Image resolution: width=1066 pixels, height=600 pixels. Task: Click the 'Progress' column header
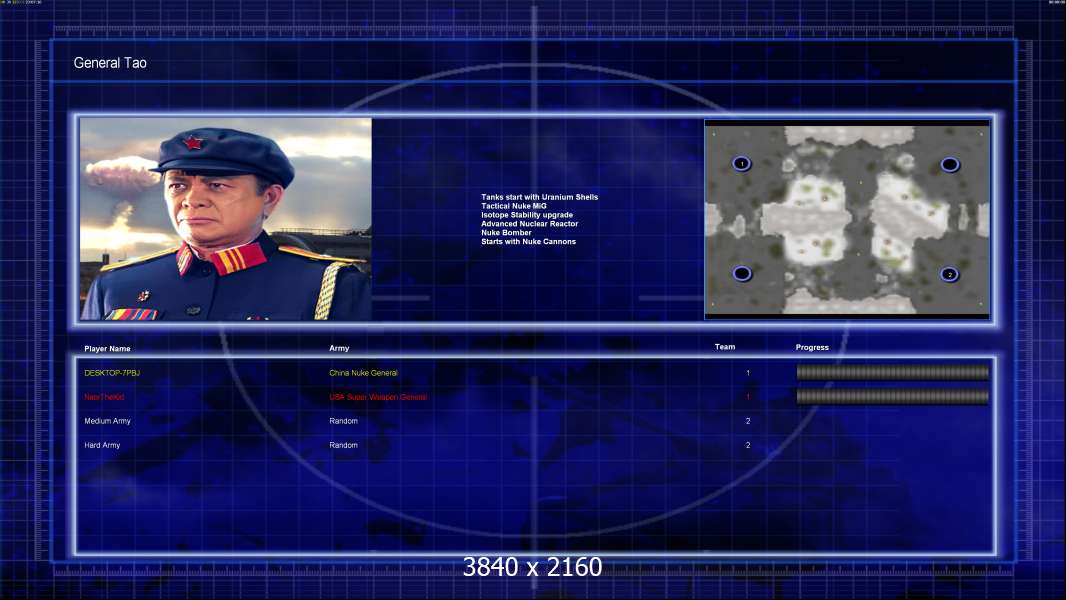pos(812,347)
